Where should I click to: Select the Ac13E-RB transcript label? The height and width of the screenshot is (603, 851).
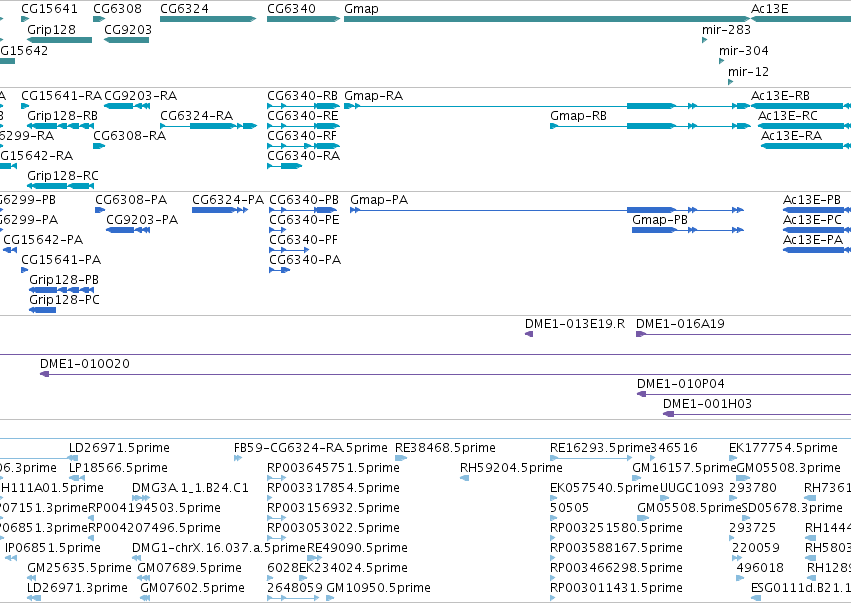click(x=780, y=96)
